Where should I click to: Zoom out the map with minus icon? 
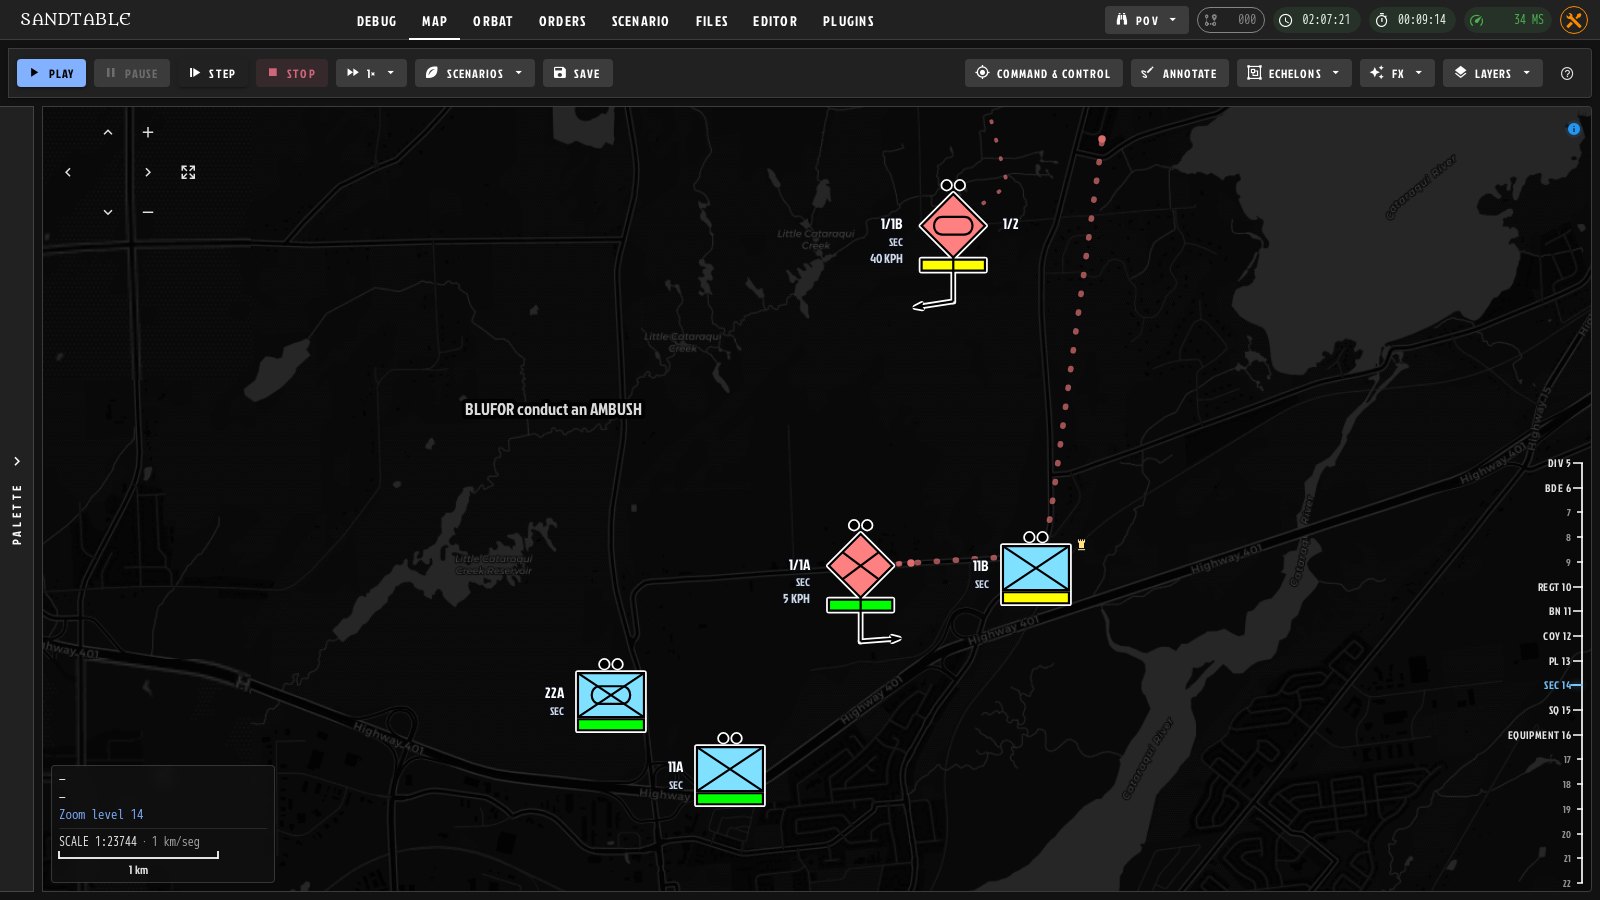click(x=148, y=213)
